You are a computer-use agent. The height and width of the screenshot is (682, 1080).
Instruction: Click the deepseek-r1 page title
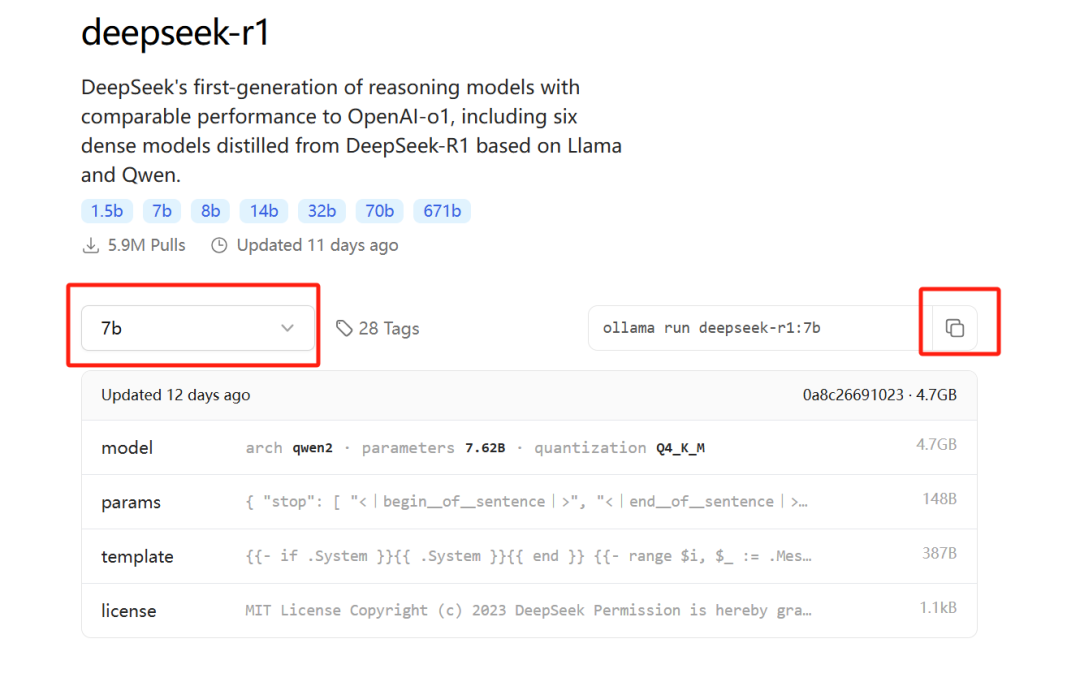[175, 33]
